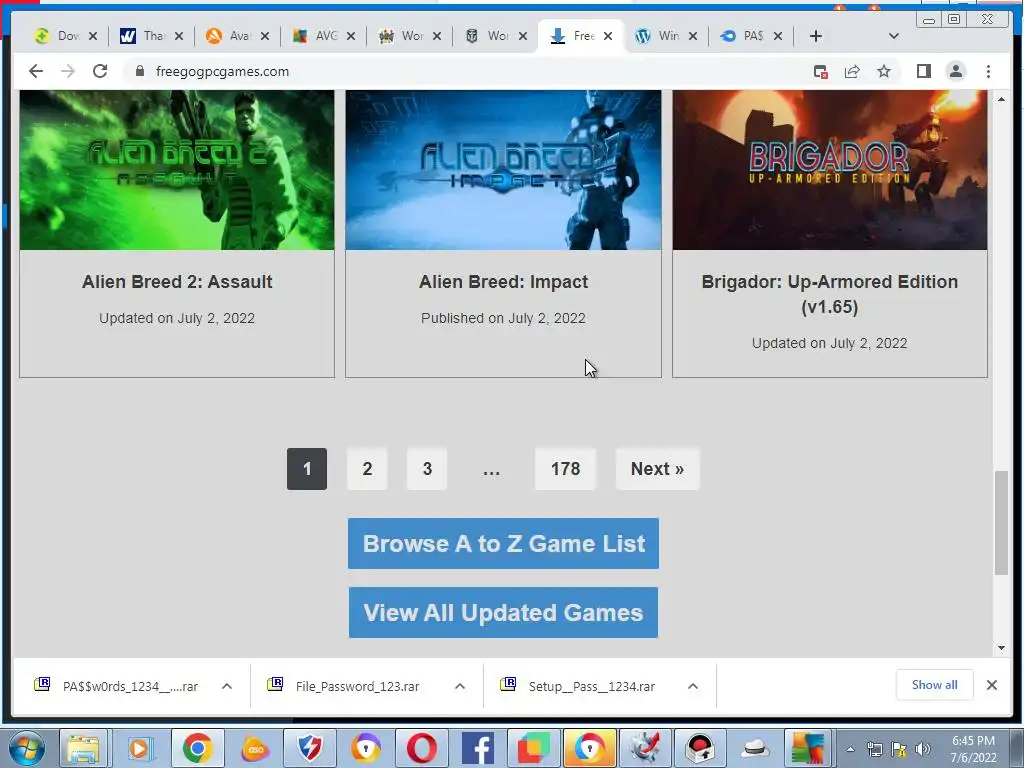Show hidden tray icons arrow
The image size is (1024, 768).
tap(850, 749)
